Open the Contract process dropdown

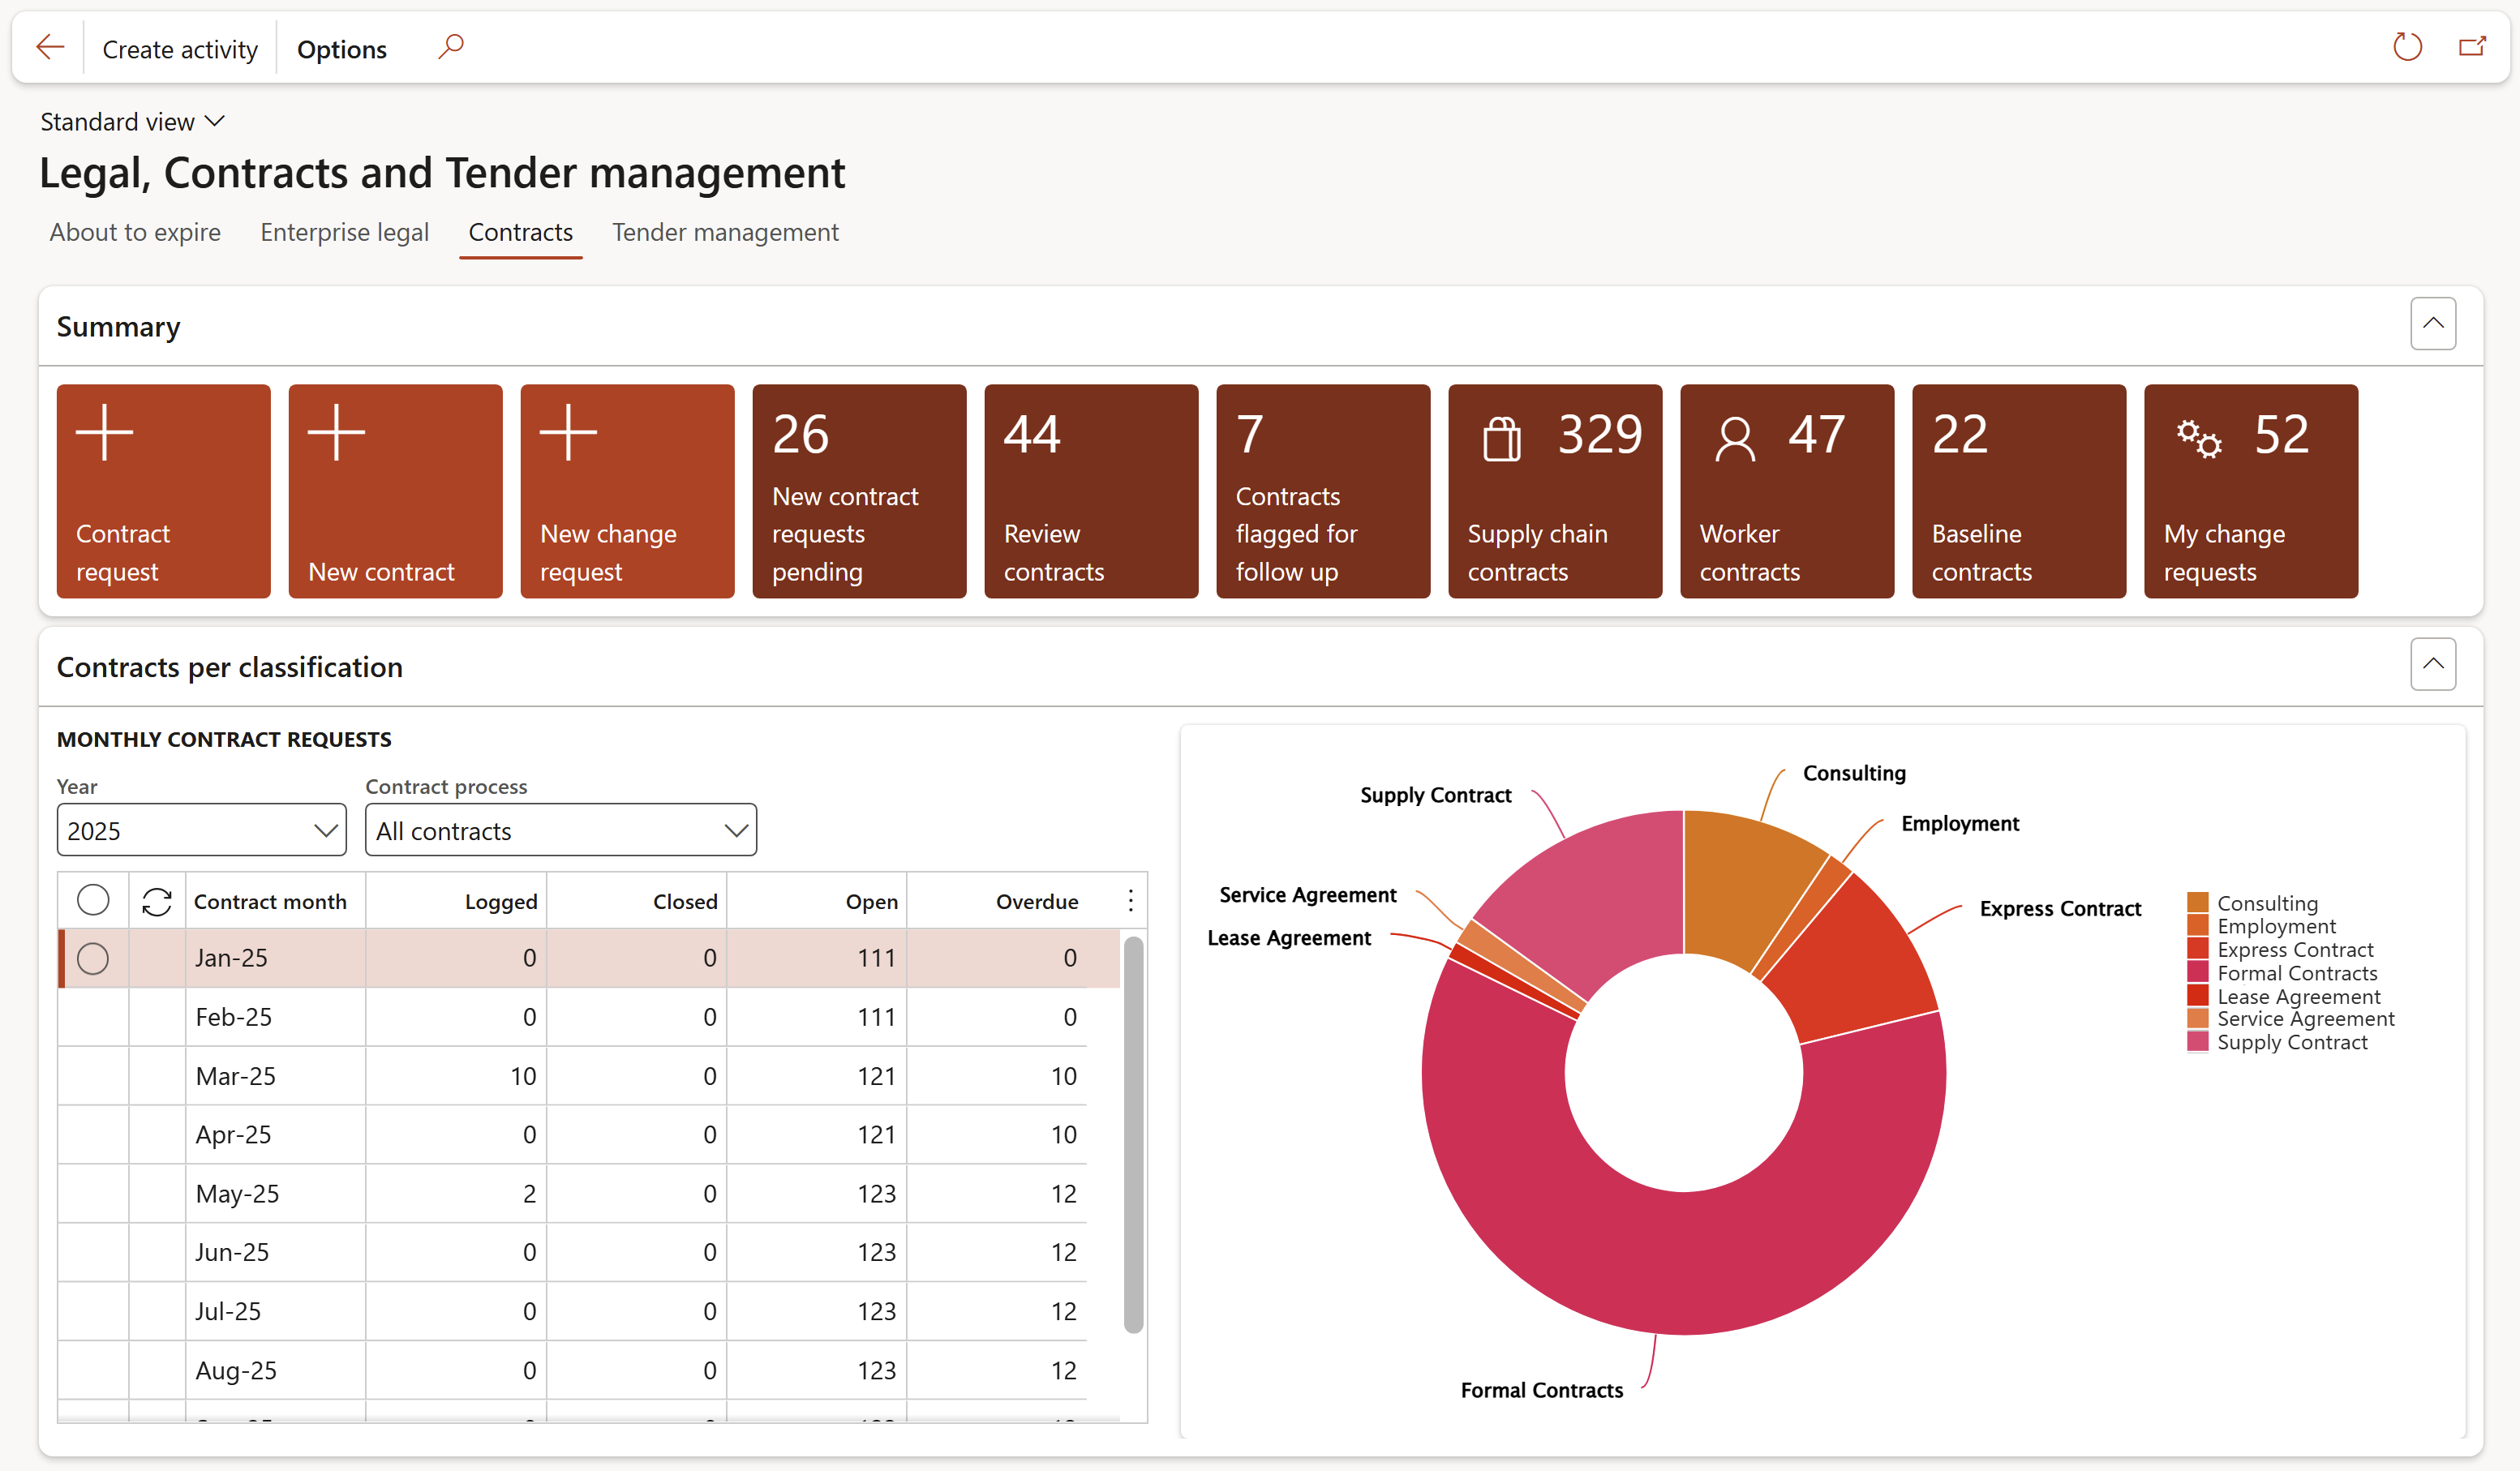[560, 830]
